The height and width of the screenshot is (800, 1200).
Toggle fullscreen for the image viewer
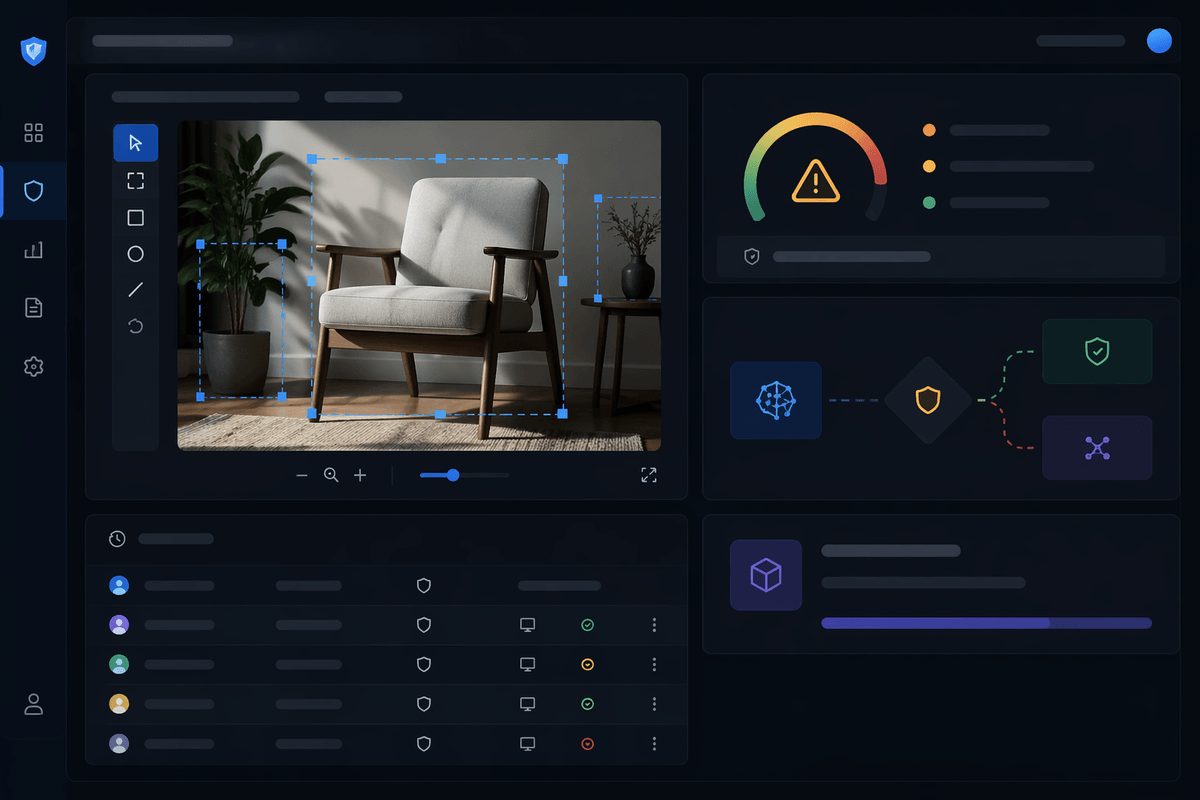(x=649, y=475)
